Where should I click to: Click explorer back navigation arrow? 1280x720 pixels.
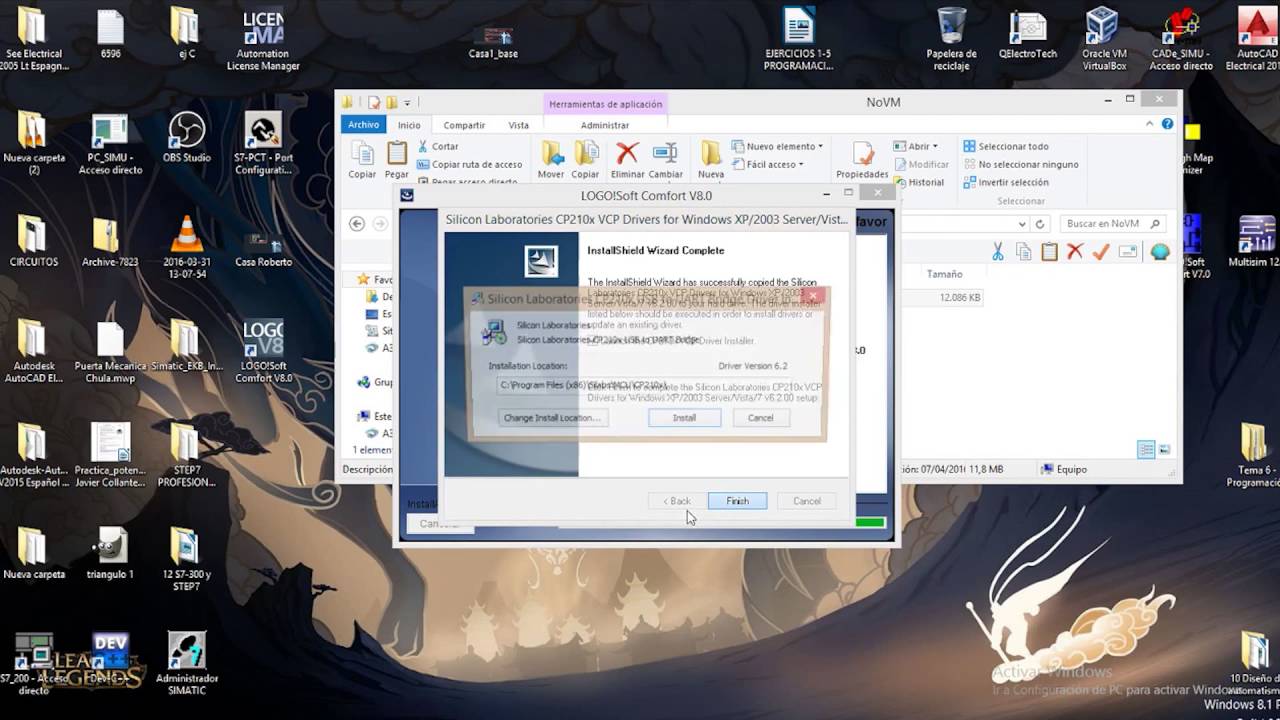357,224
